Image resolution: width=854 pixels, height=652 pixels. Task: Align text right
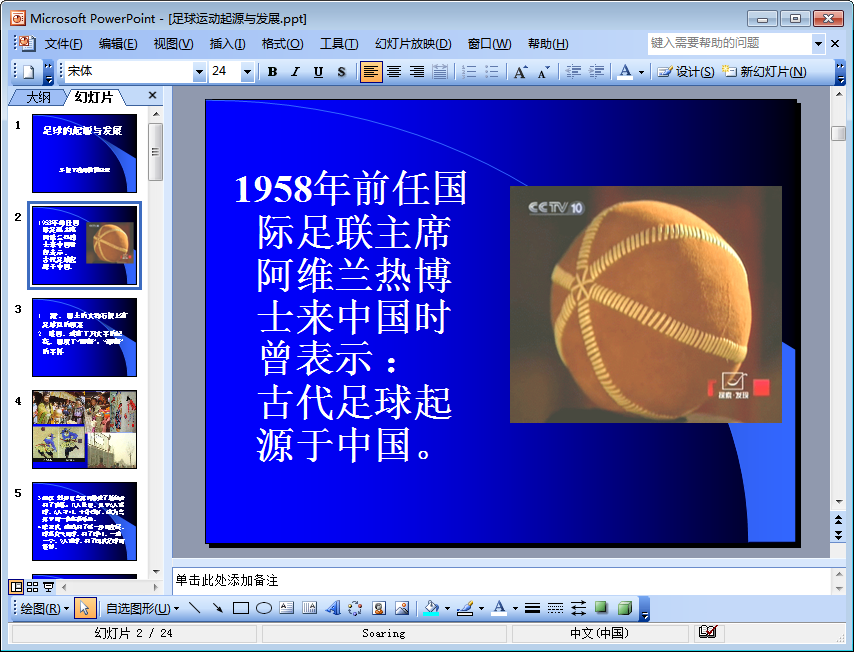(x=417, y=71)
